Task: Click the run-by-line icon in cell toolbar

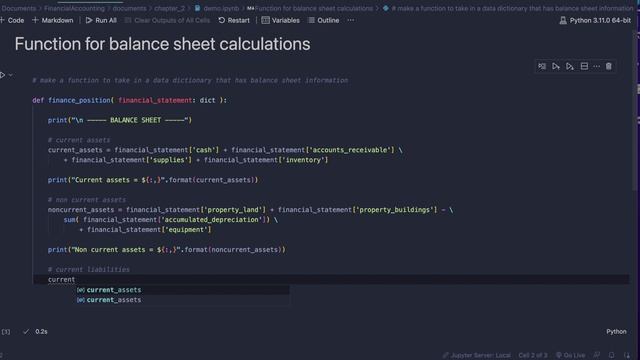Action: pyautogui.click(x=542, y=66)
